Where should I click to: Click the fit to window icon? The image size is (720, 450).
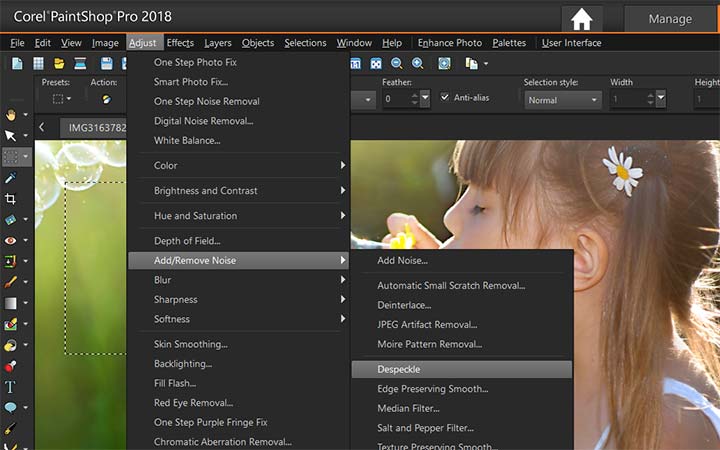tap(444, 63)
